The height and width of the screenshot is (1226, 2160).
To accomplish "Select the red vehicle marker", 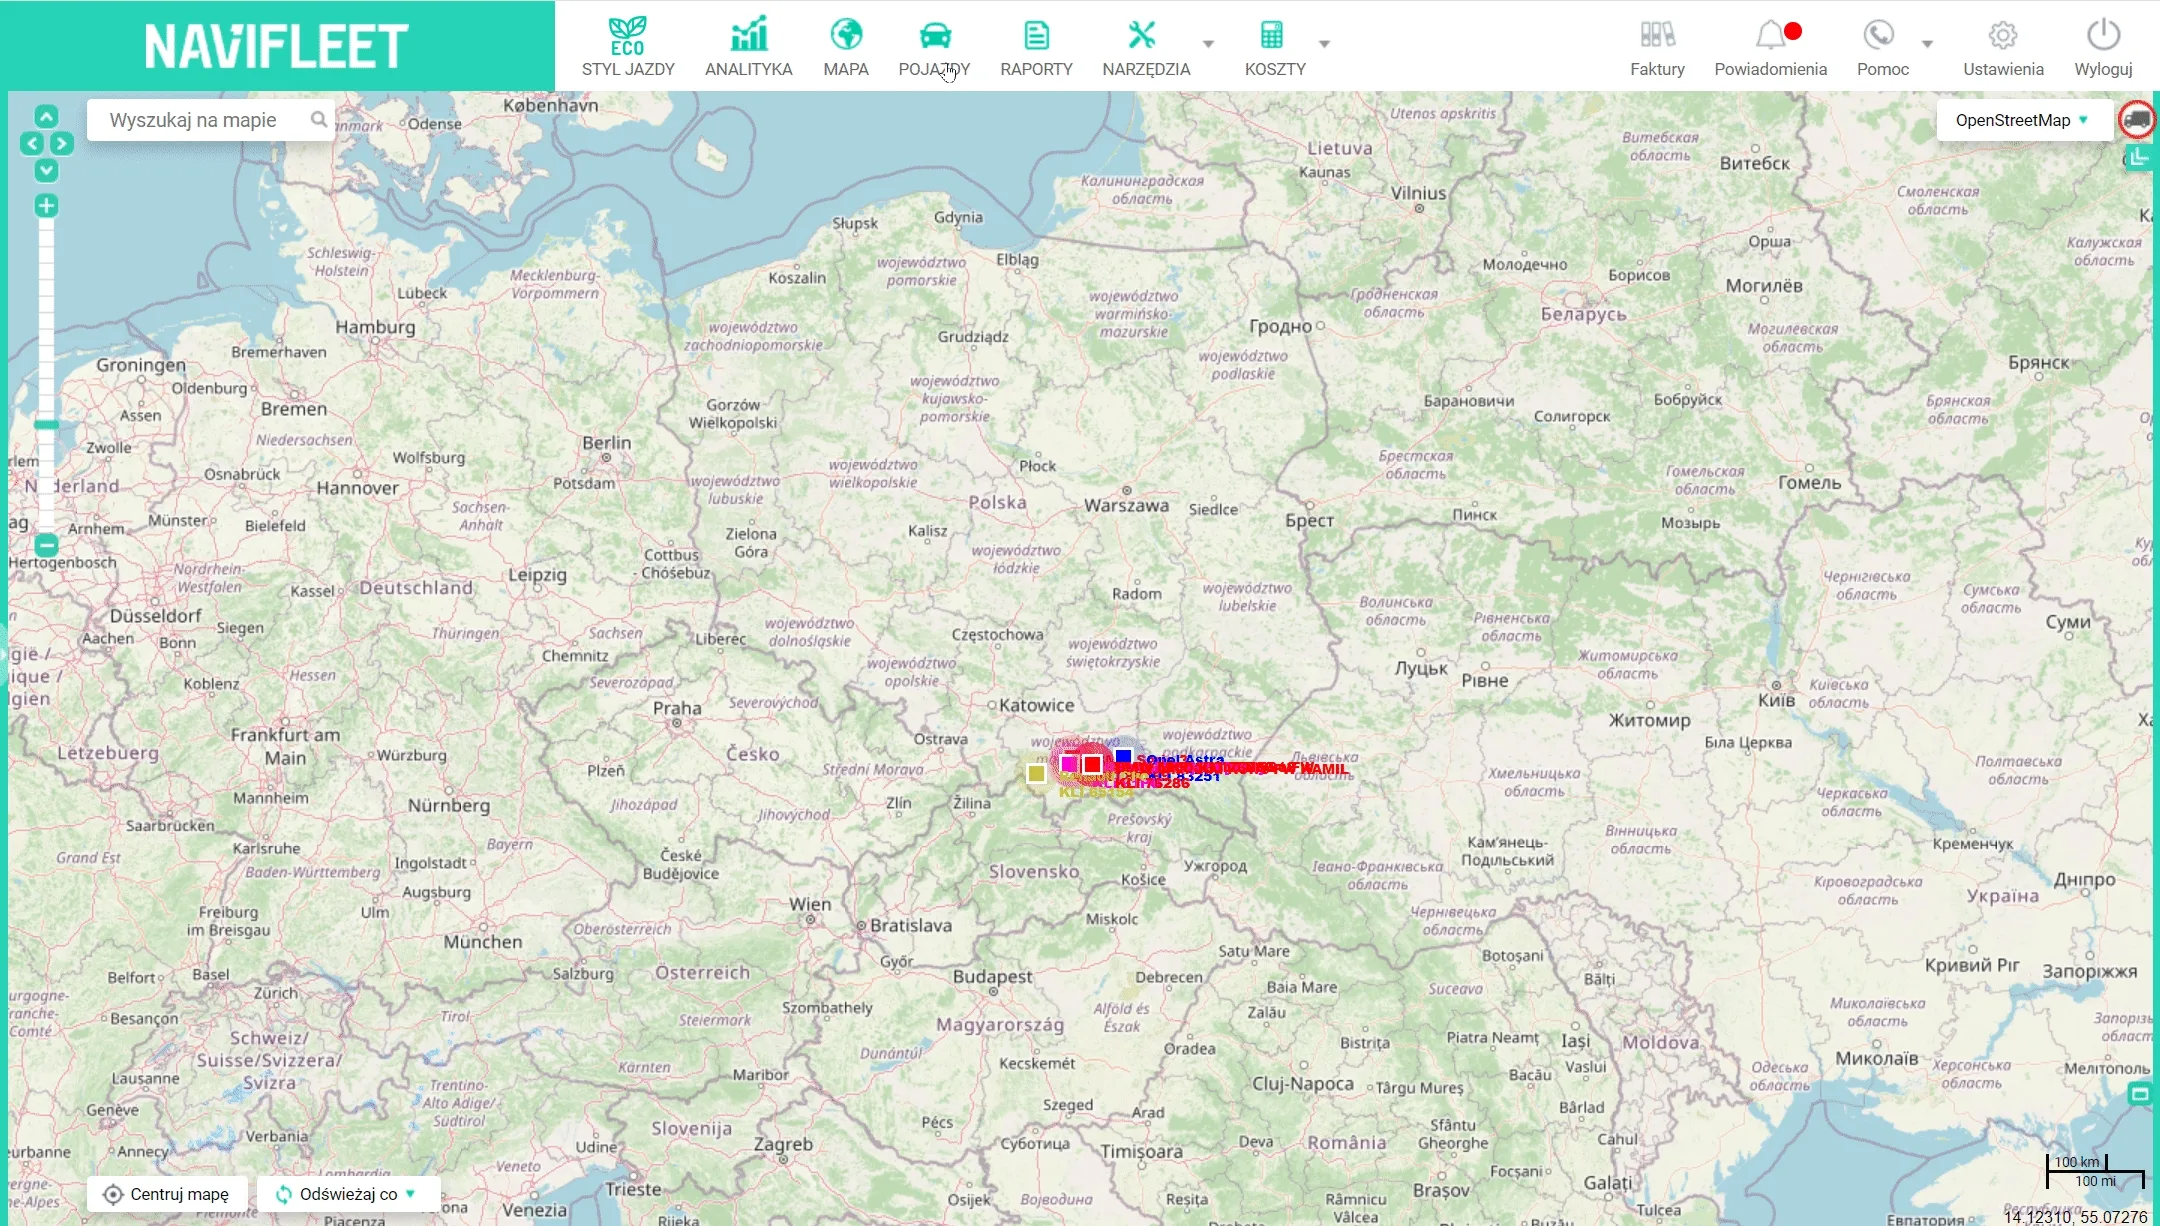I will [x=1092, y=764].
